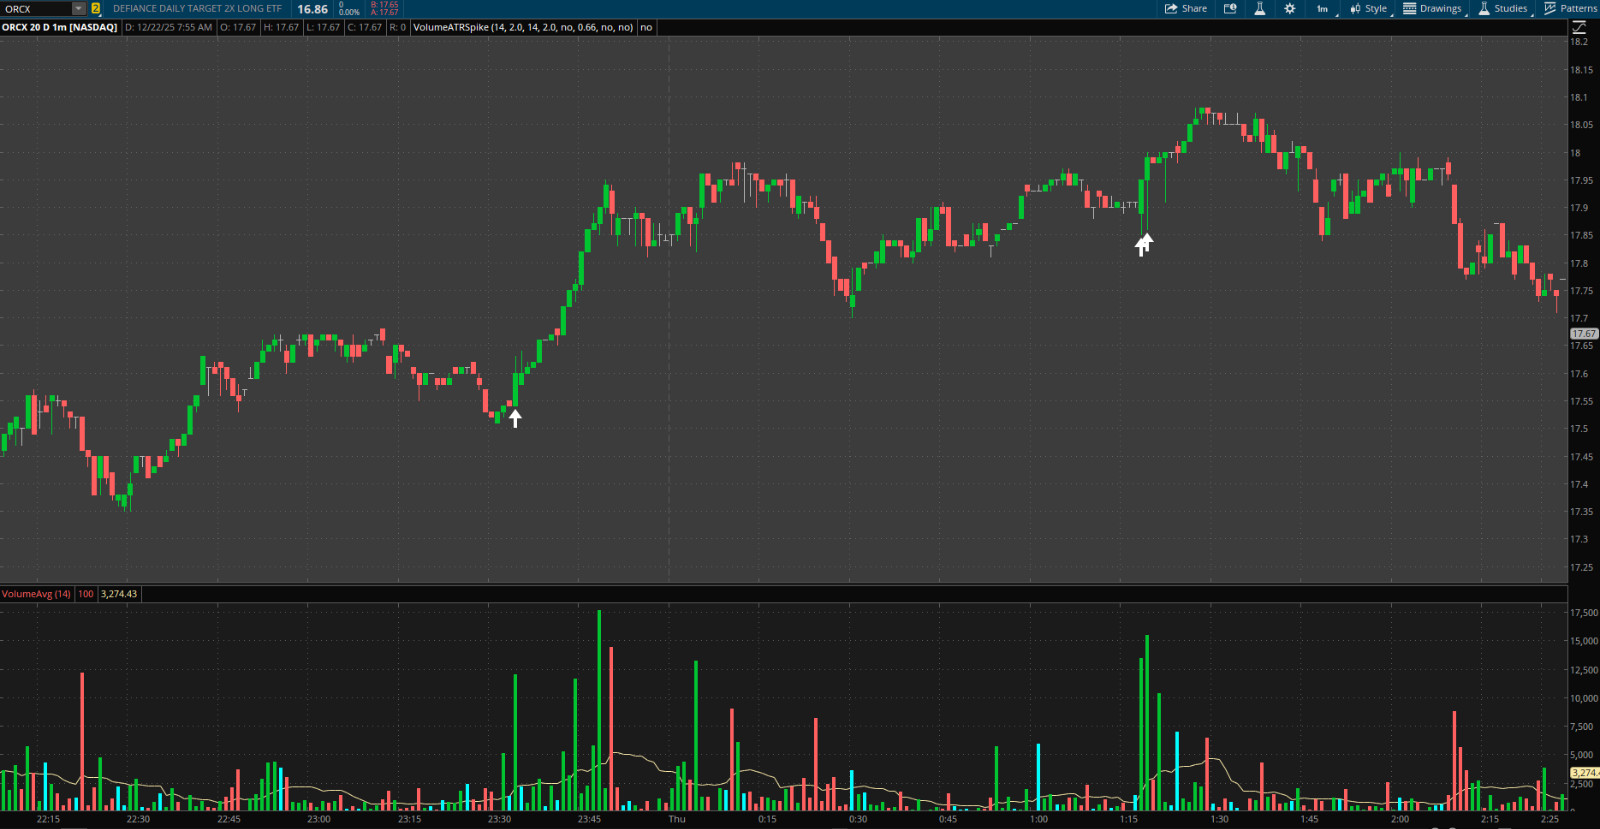Click the ORCX 20 D 1m [NASDAQ] label

click(60, 27)
